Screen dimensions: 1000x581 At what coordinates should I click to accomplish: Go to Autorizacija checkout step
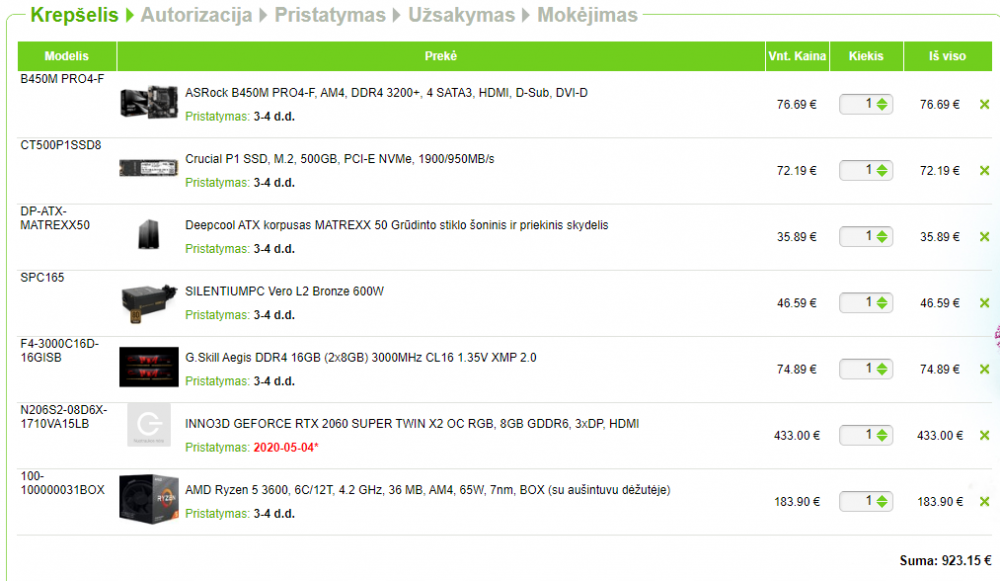tap(196, 15)
